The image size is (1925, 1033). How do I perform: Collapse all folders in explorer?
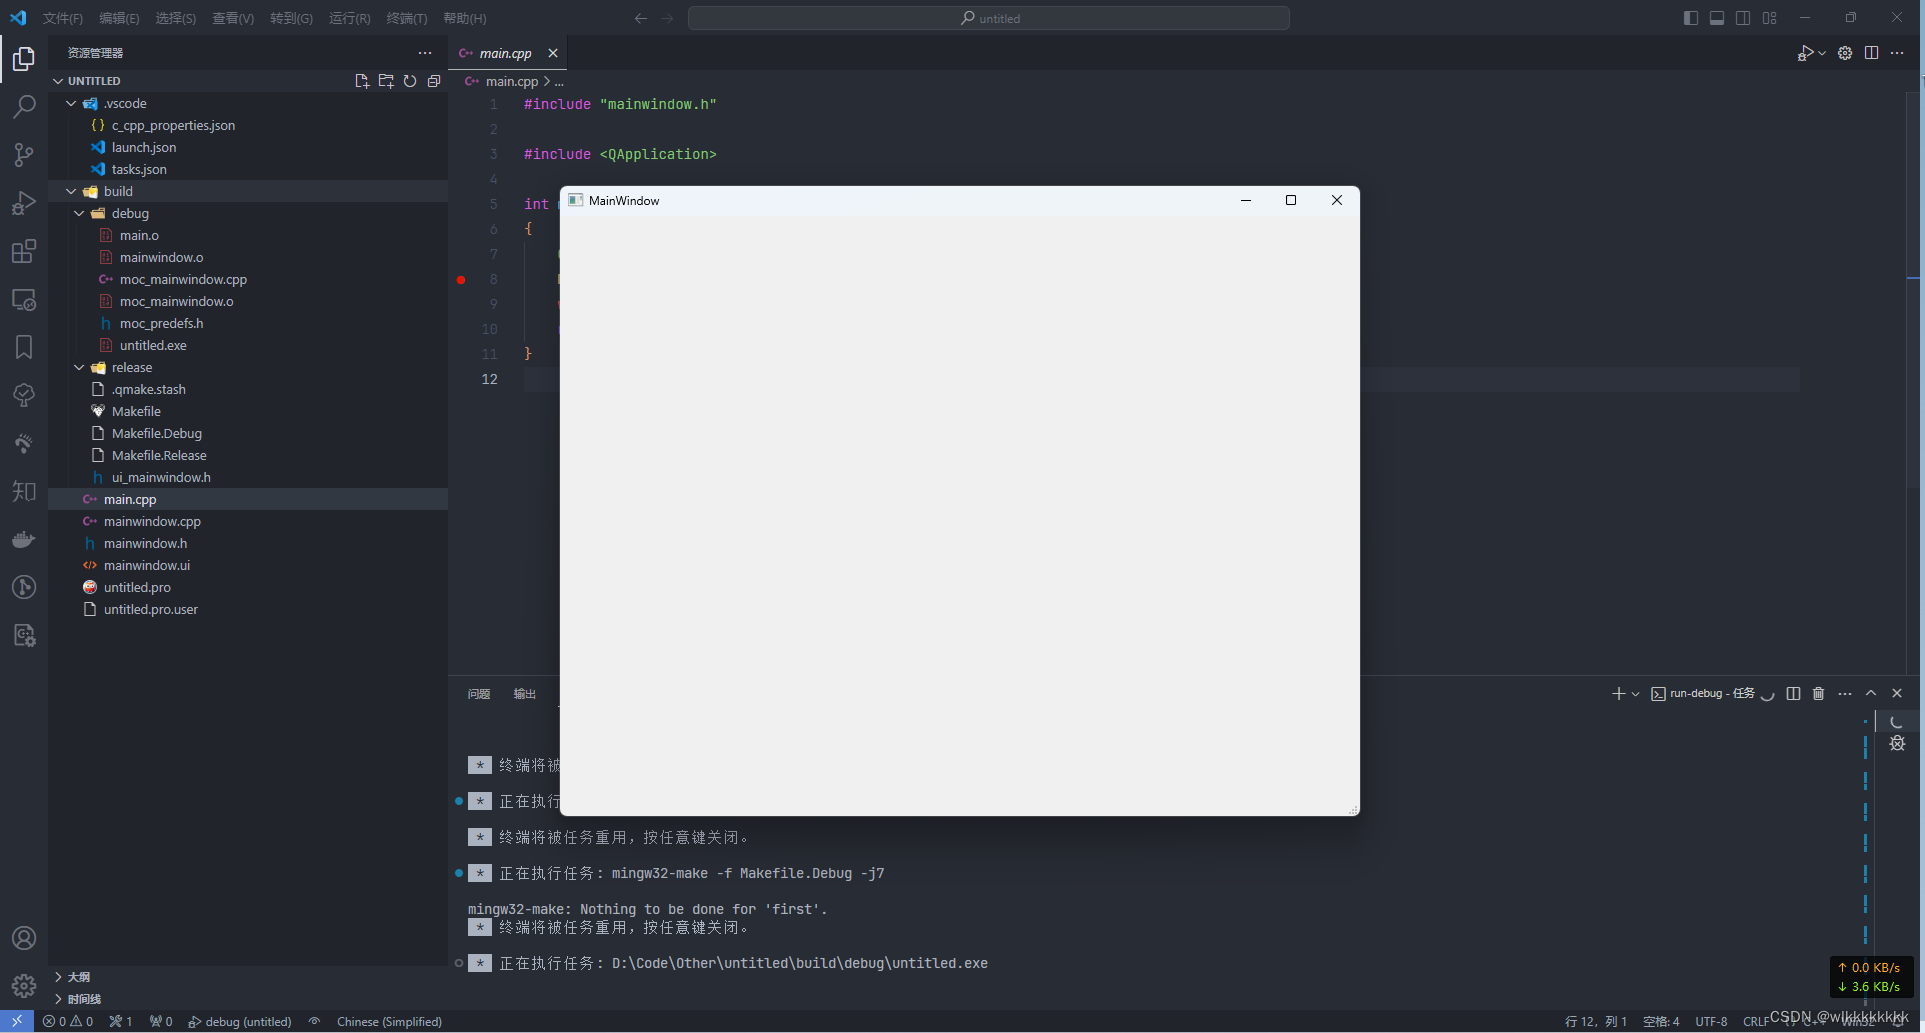[434, 81]
